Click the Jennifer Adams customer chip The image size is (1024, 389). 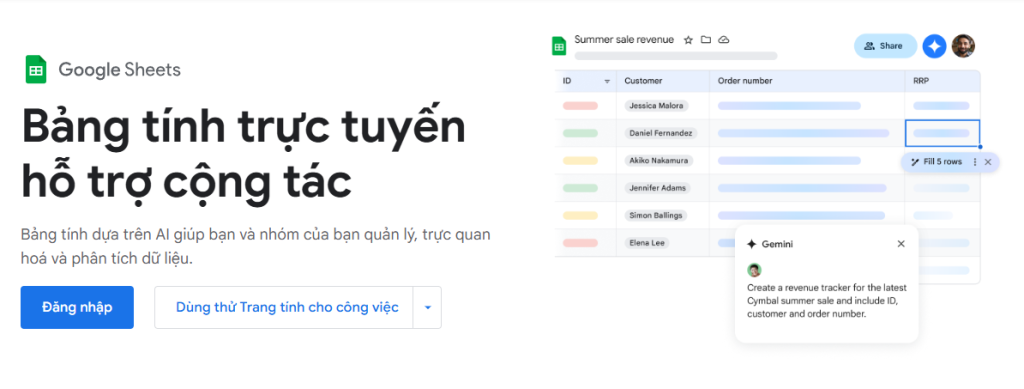point(658,188)
